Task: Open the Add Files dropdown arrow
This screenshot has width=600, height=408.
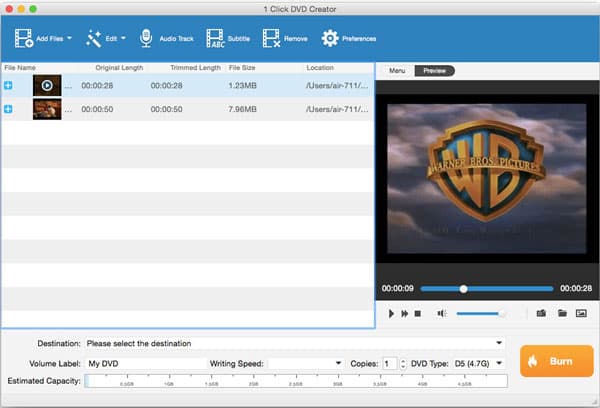Action: pyautogui.click(x=69, y=38)
